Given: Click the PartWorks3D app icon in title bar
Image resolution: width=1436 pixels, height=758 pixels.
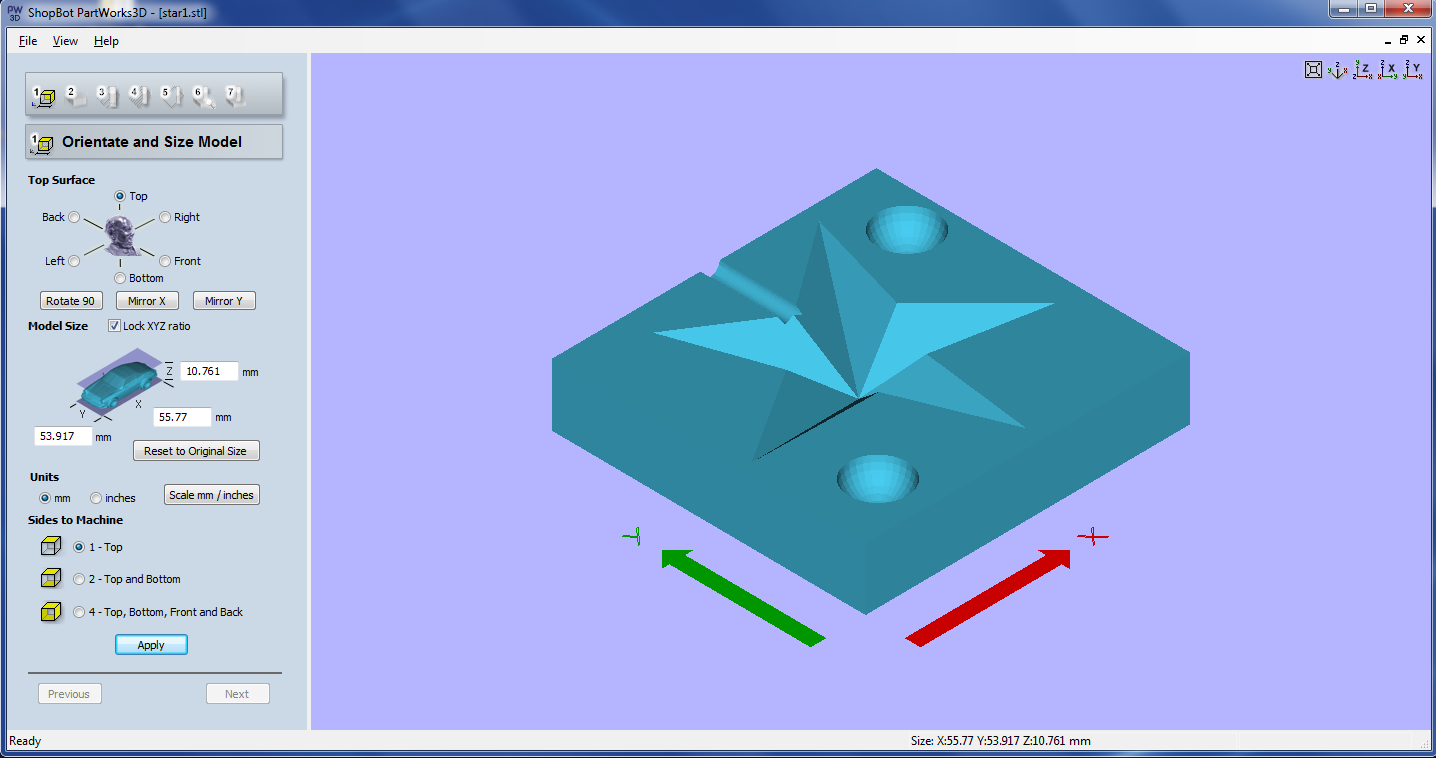Looking at the screenshot, I should 15,12.
